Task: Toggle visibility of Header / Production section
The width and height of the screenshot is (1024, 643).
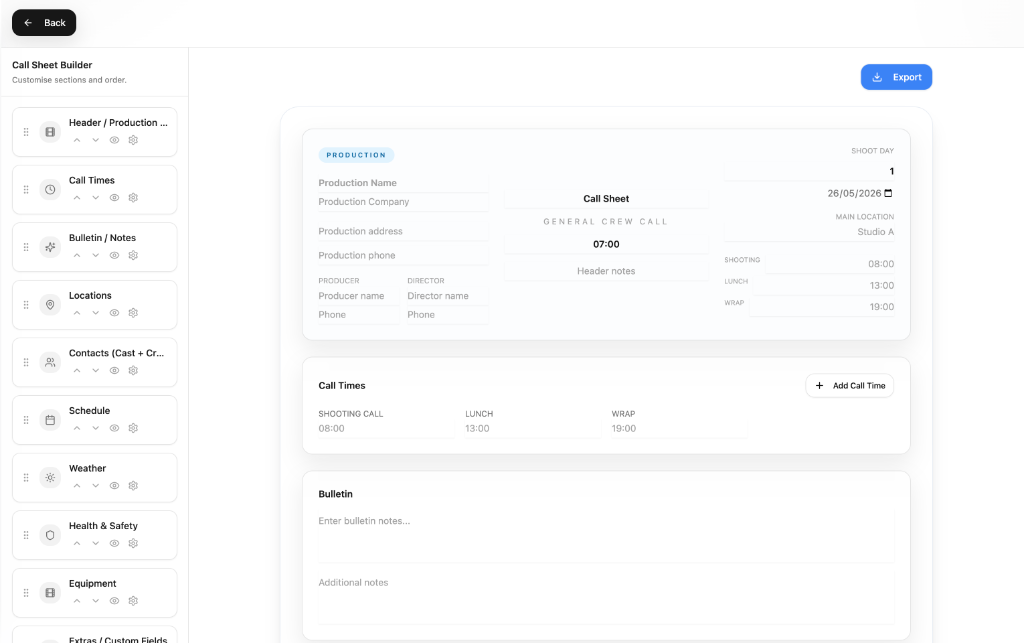Action: coord(114,140)
